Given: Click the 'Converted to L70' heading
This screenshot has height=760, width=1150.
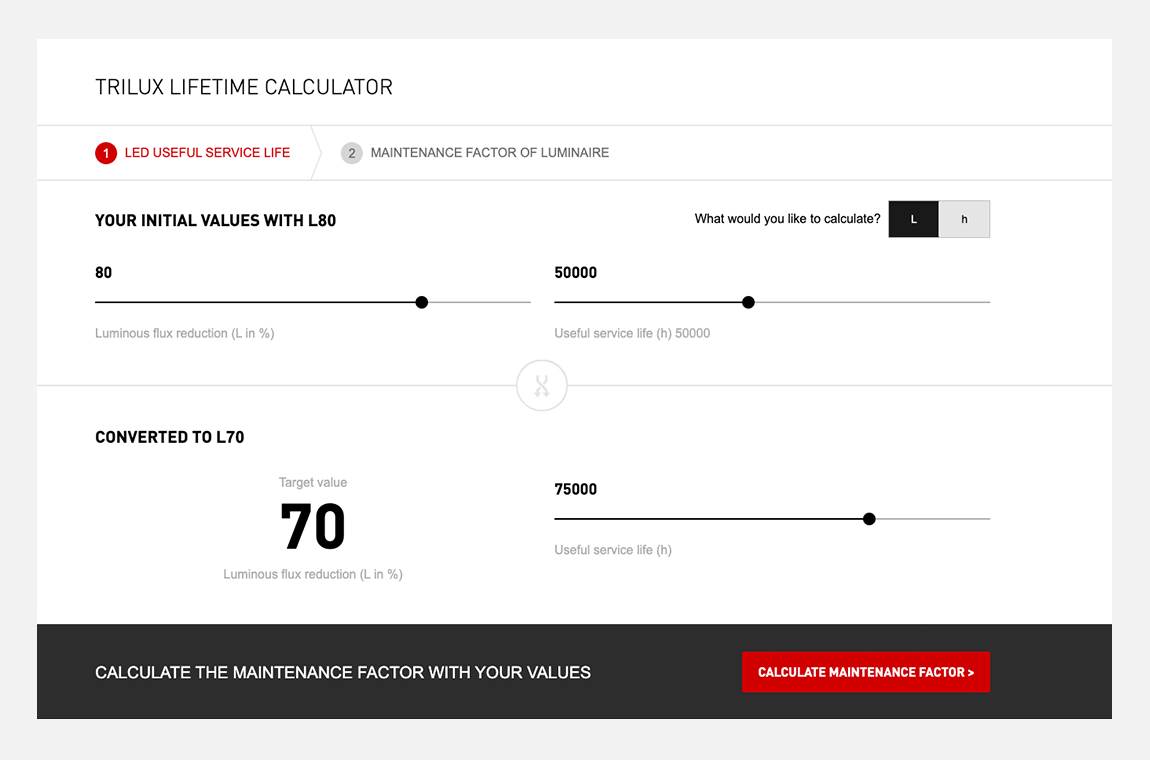Looking at the screenshot, I should click(169, 437).
